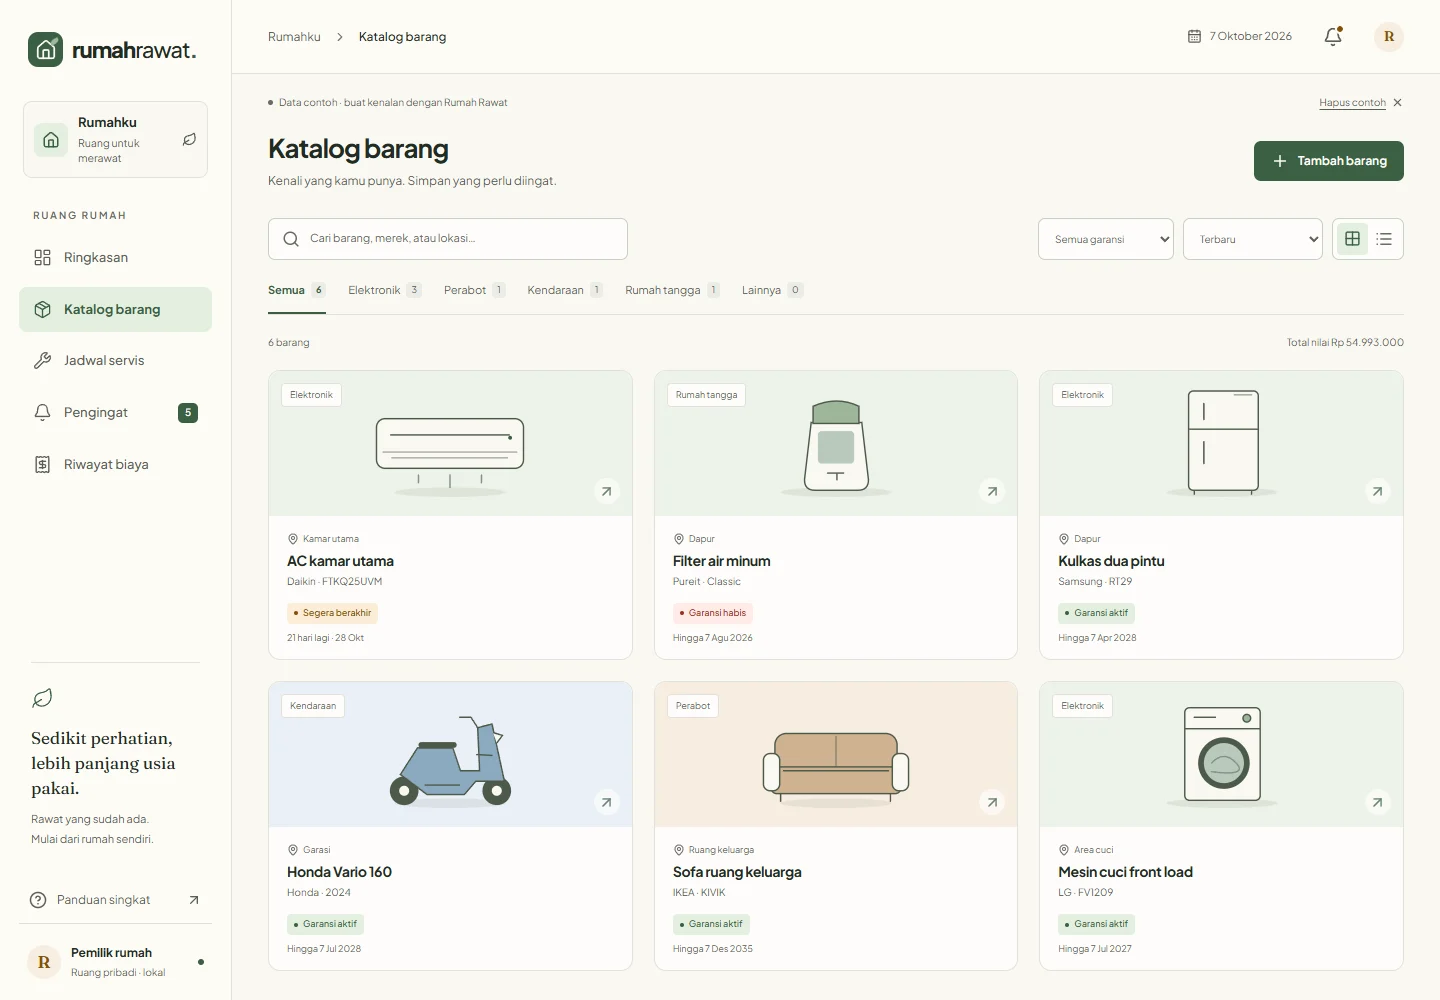Open the Honda Vario scooter thumbnail

tap(450, 755)
